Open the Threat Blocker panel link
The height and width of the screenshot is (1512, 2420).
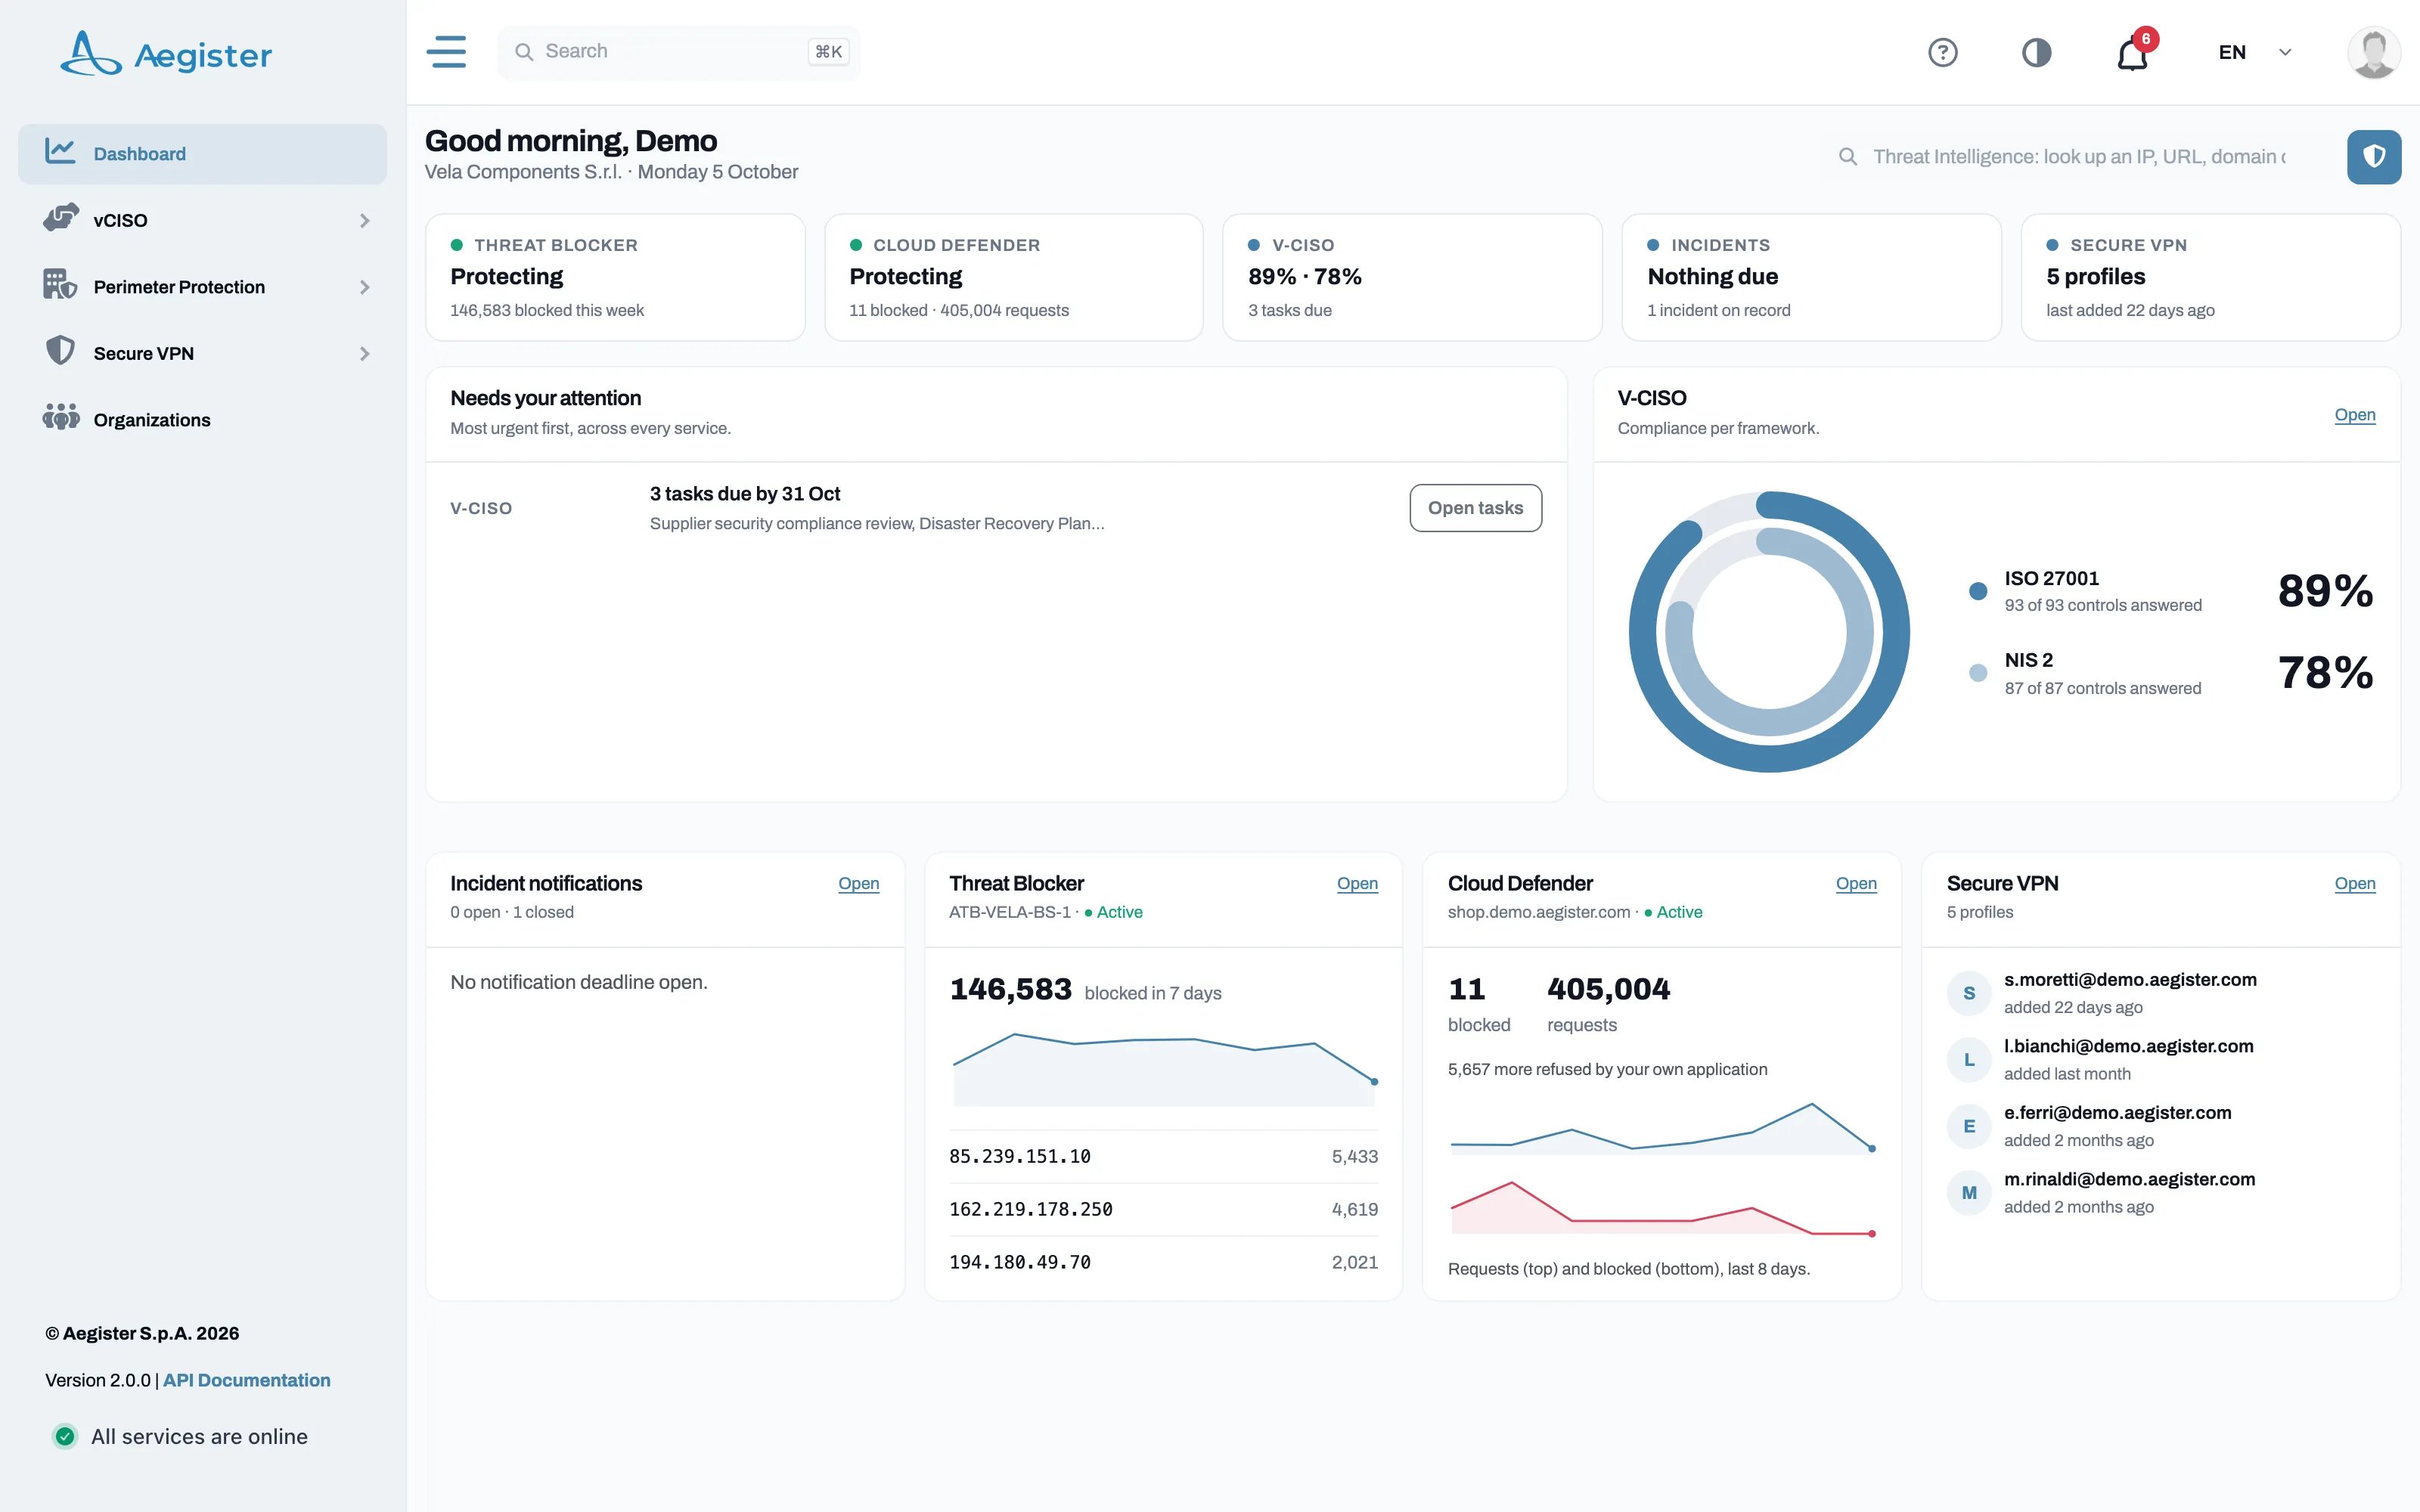pyautogui.click(x=1357, y=884)
